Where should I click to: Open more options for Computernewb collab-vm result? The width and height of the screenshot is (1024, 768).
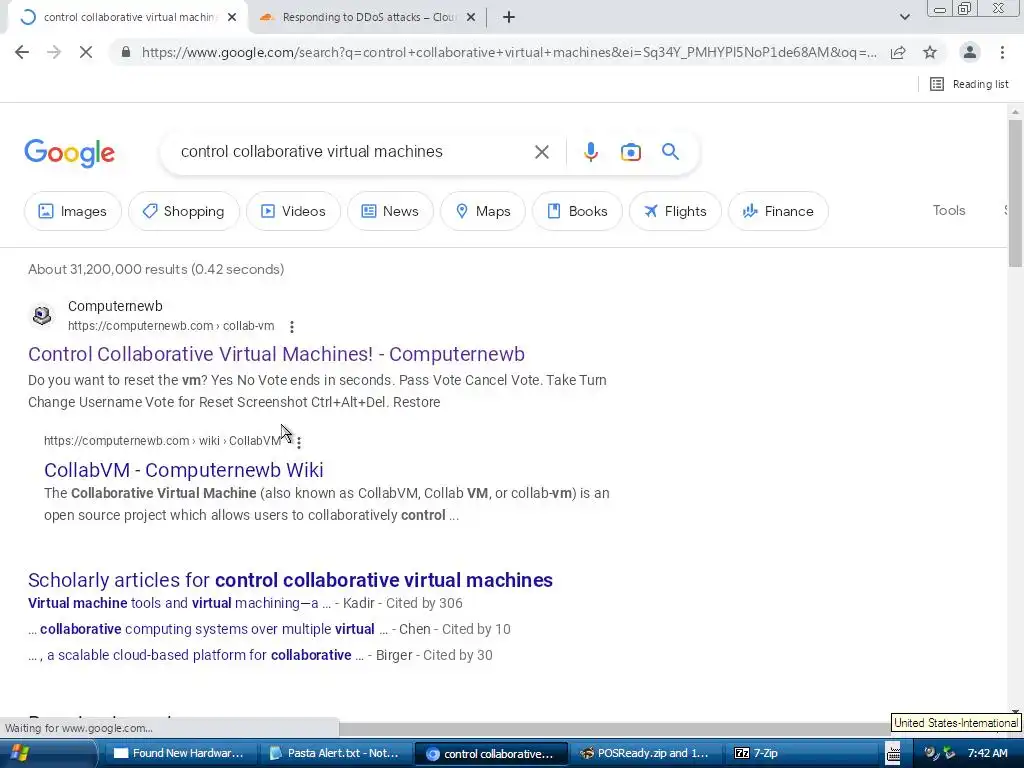pyautogui.click(x=291, y=327)
